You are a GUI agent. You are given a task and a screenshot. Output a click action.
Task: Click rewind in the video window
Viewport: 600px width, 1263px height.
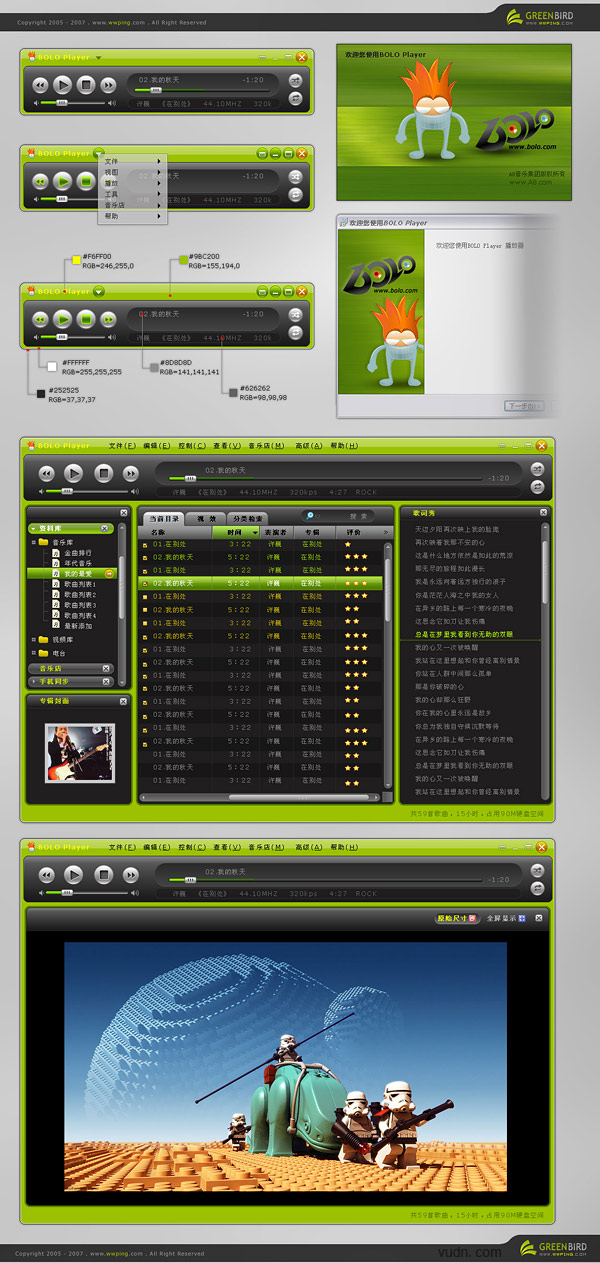pyautogui.click(x=47, y=875)
